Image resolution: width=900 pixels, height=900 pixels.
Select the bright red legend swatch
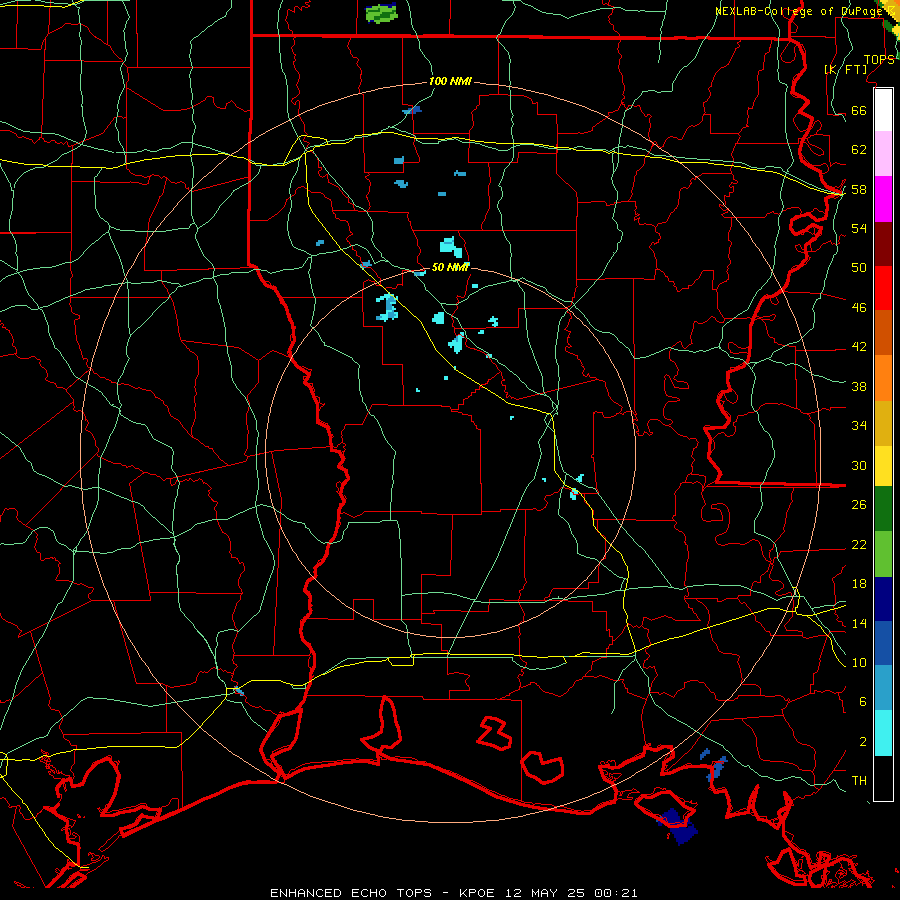click(x=883, y=288)
